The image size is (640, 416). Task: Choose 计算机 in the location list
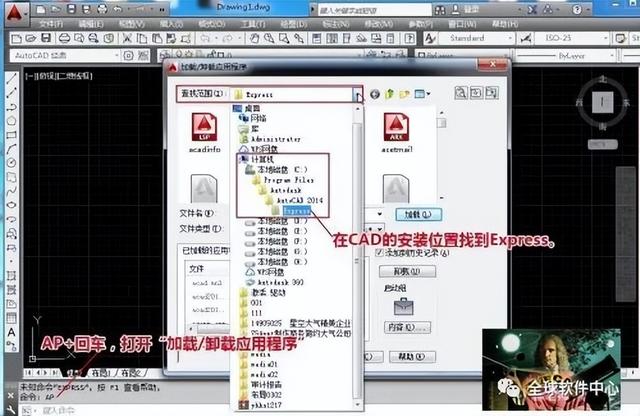pyautogui.click(x=256, y=159)
